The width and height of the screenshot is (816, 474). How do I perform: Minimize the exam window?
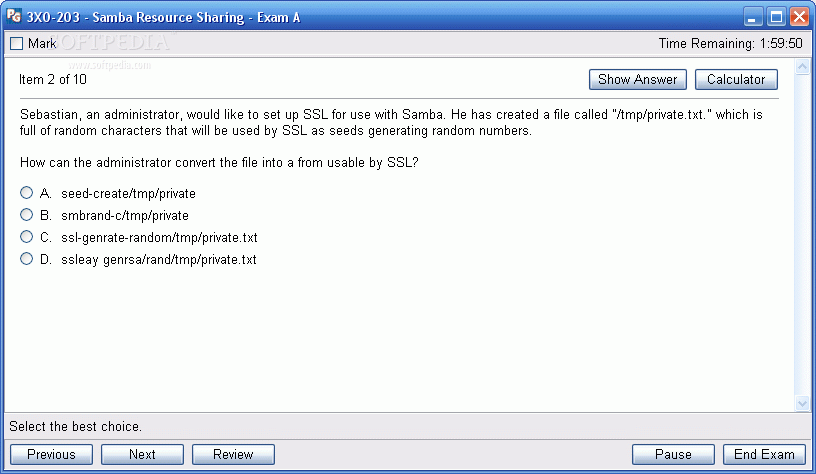click(752, 17)
